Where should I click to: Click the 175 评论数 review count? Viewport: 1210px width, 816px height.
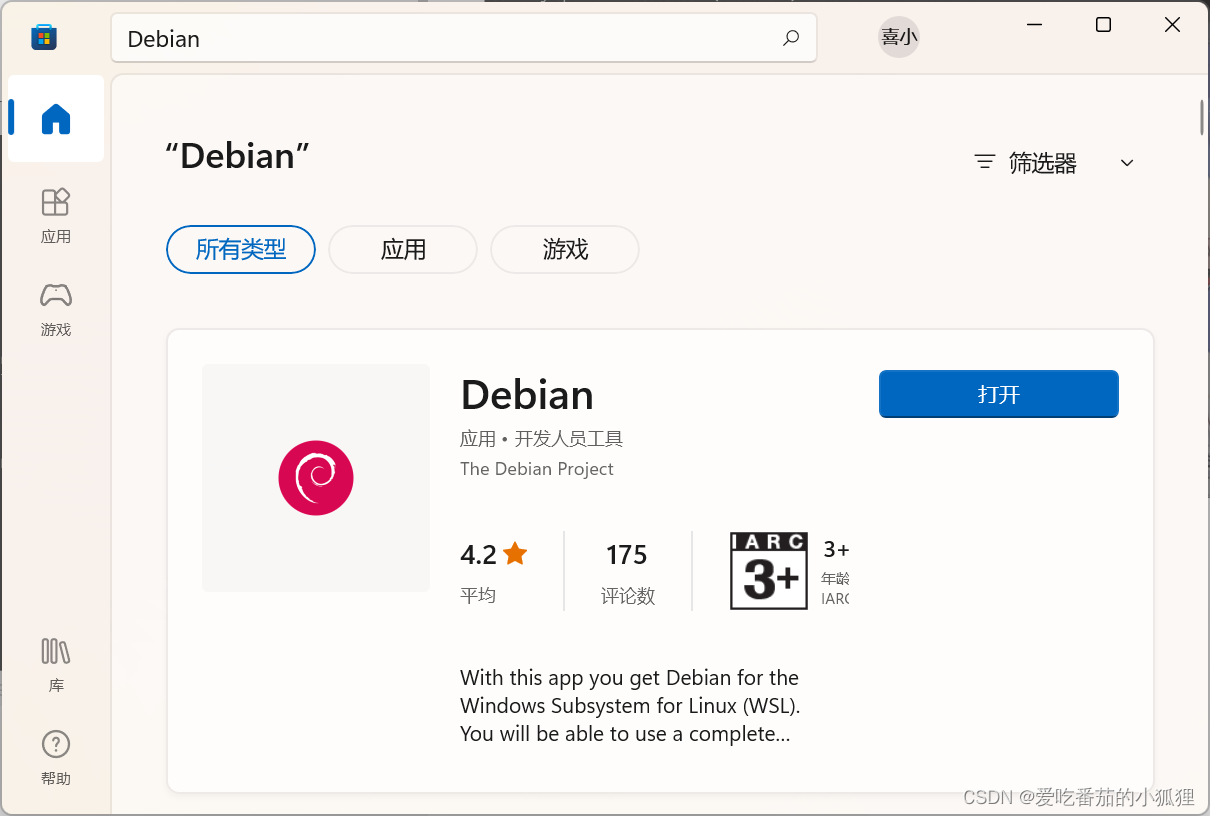627,573
